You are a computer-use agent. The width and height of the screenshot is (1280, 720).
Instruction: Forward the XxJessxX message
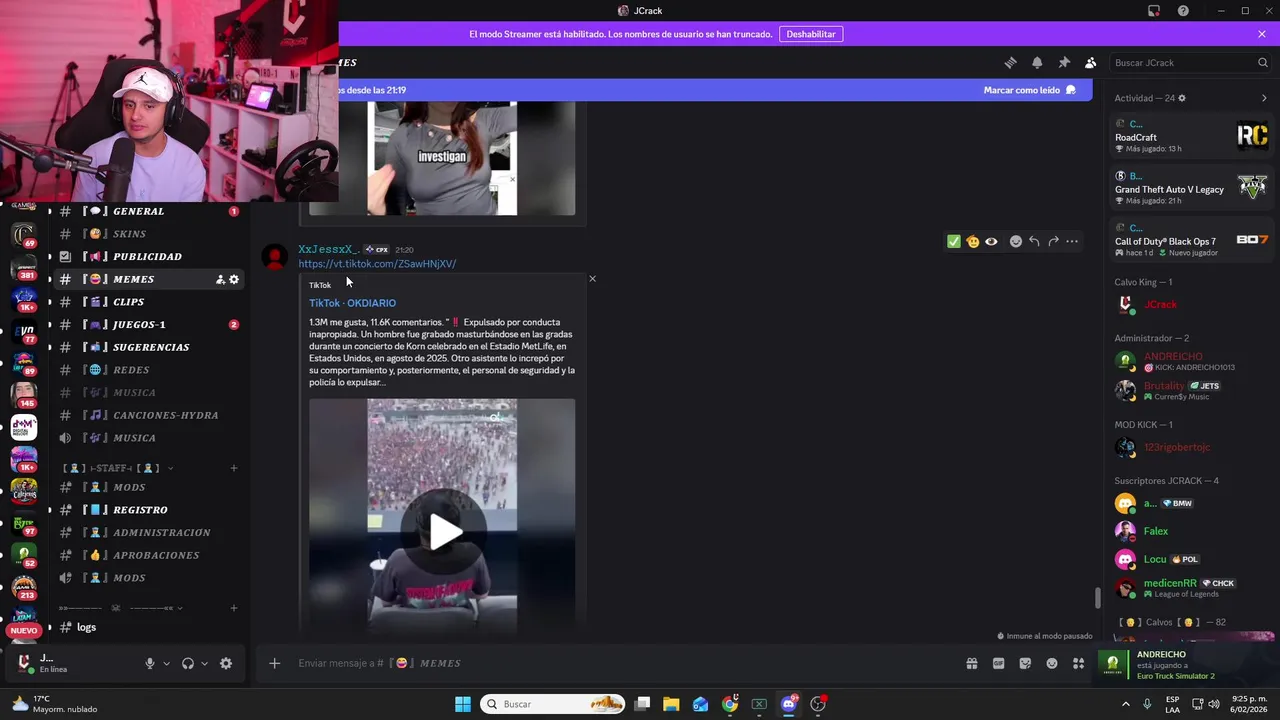coord(1053,241)
